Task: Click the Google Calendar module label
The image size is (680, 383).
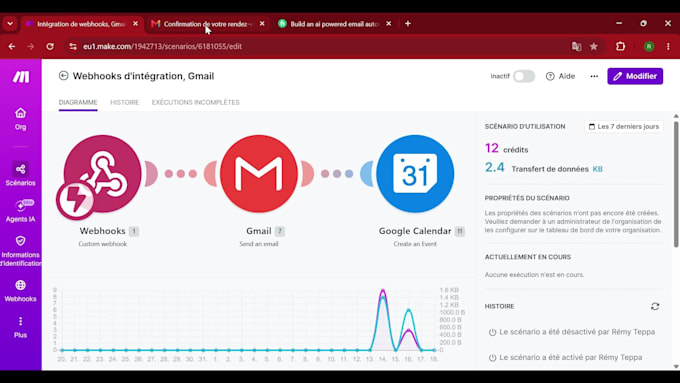Action: coord(415,231)
